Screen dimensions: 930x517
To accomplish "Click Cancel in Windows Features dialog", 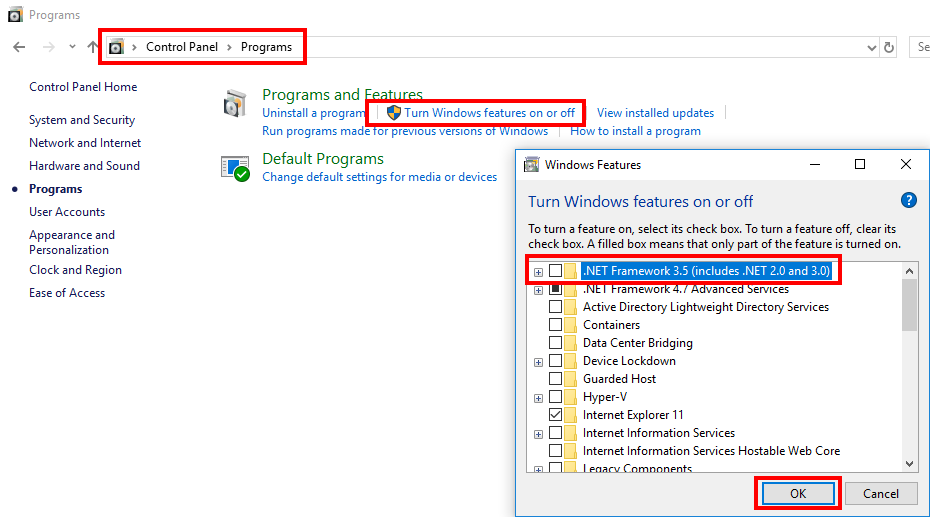I will (881, 493).
